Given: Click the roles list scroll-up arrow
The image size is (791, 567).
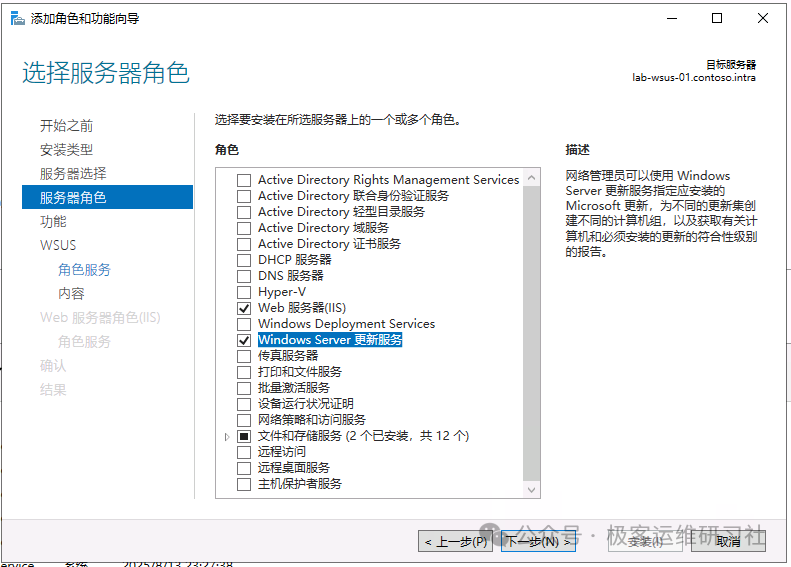Looking at the screenshot, I should (x=531, y=178).
